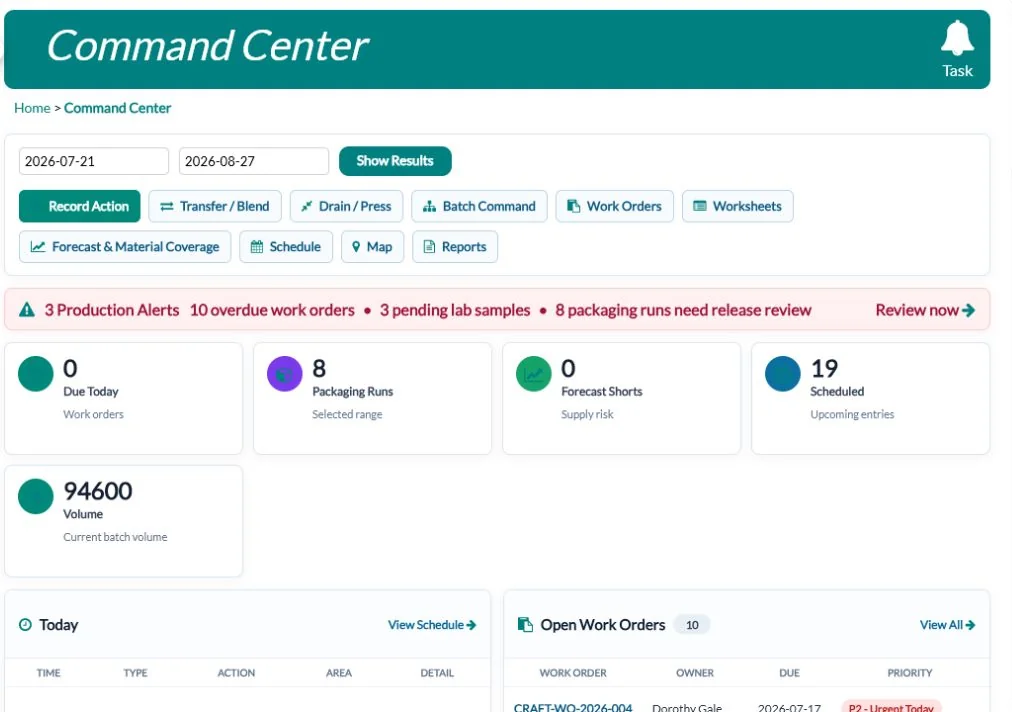Click the Scheduled value 19

click(x=824, y=369)
